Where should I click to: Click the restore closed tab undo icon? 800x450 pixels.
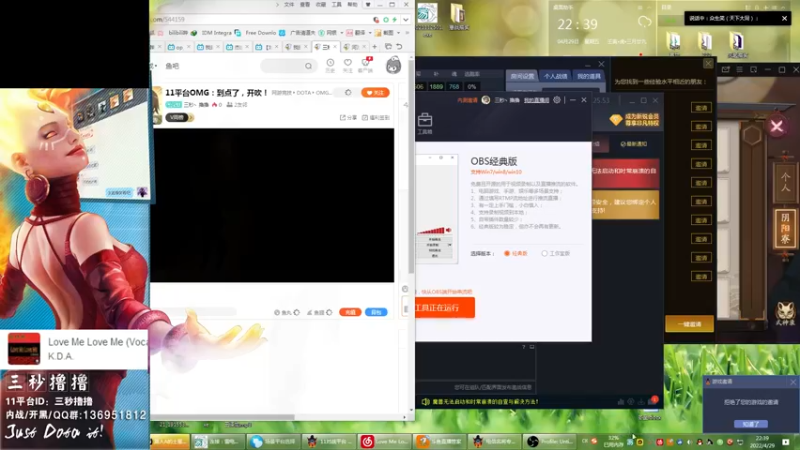399,47
